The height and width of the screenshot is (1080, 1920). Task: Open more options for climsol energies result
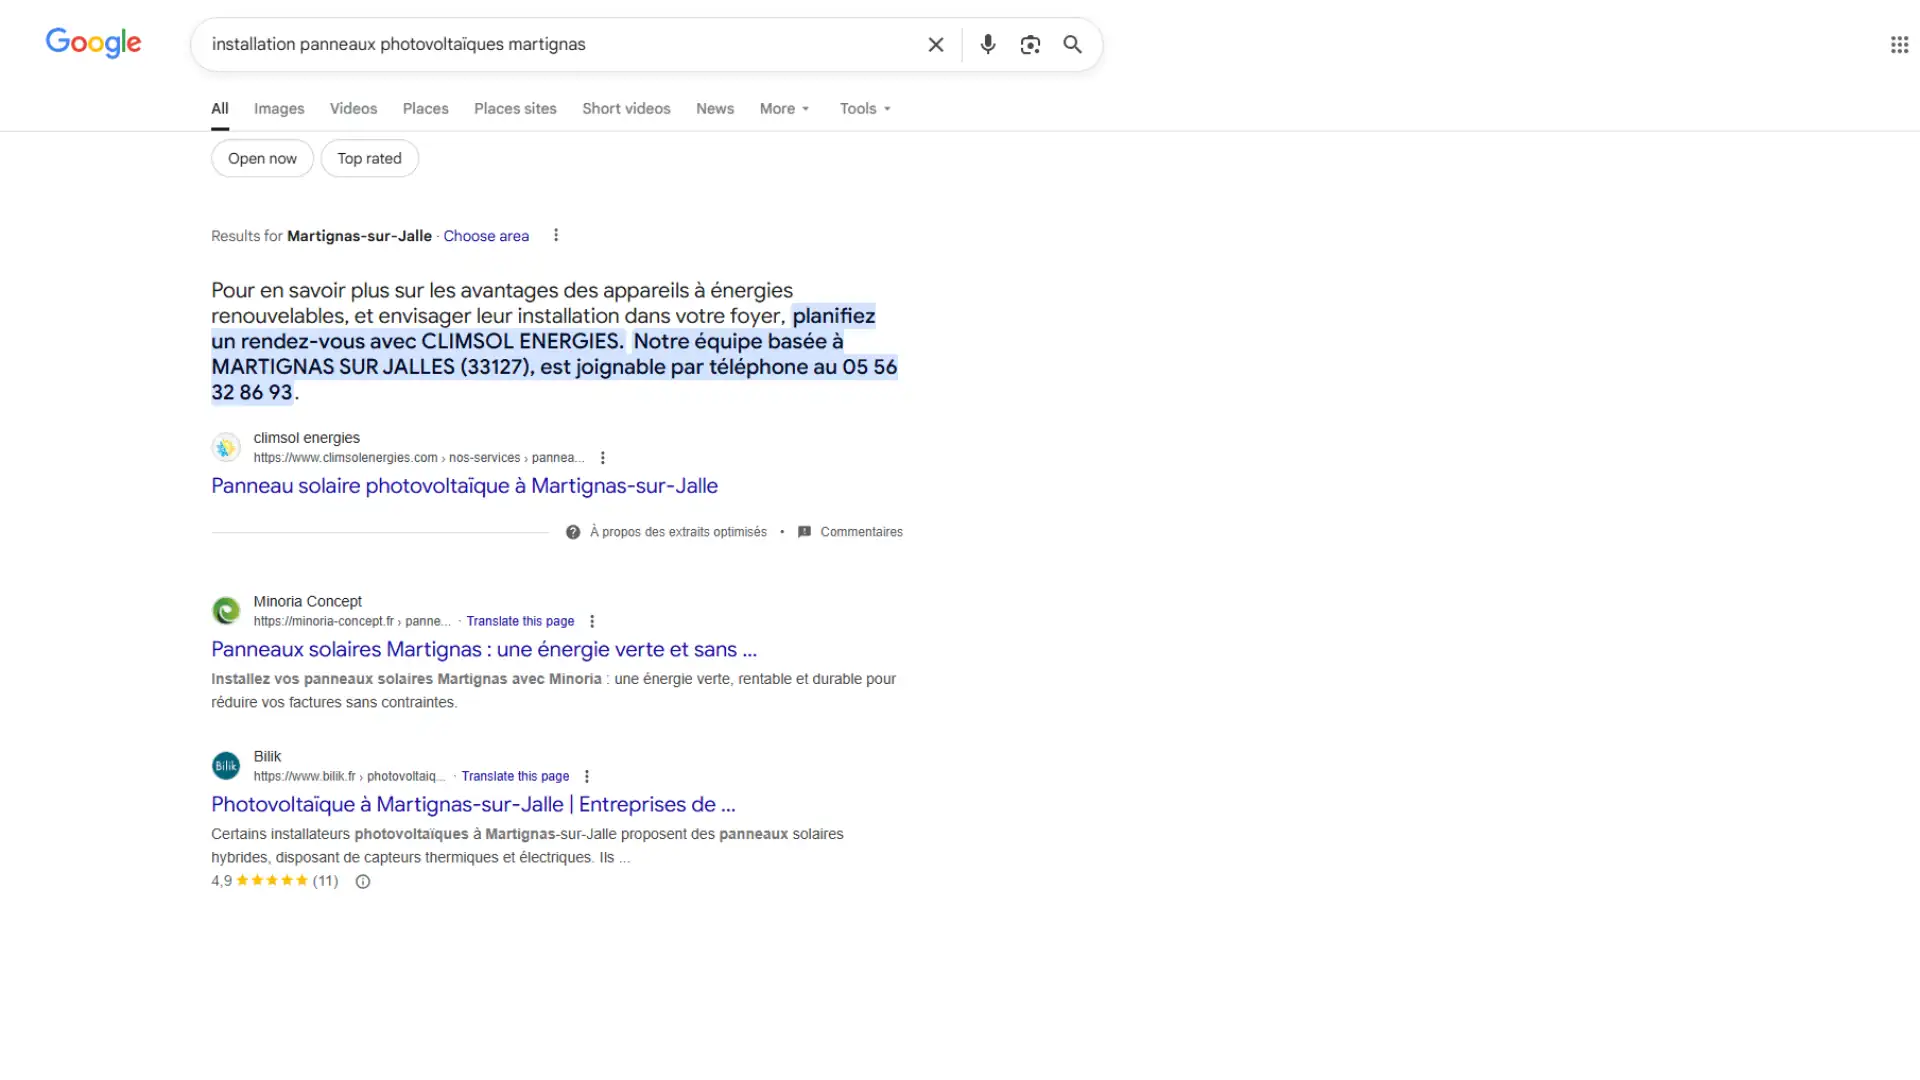(x=602, y=458)
